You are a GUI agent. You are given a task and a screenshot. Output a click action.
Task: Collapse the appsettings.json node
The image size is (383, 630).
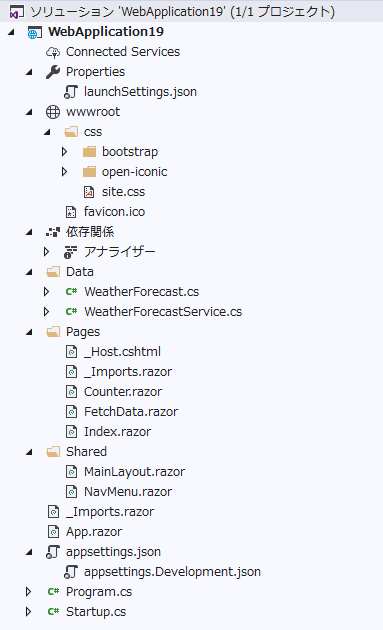point(29,552)
